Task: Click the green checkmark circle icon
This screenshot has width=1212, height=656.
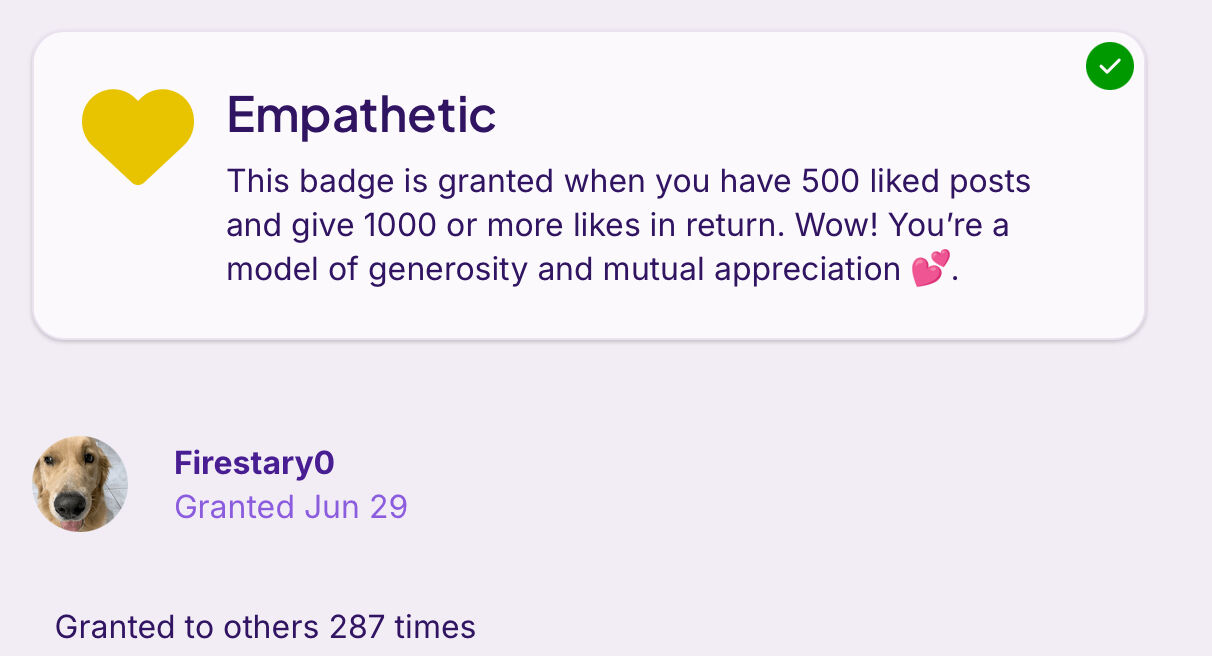Action: point(1110,66)
